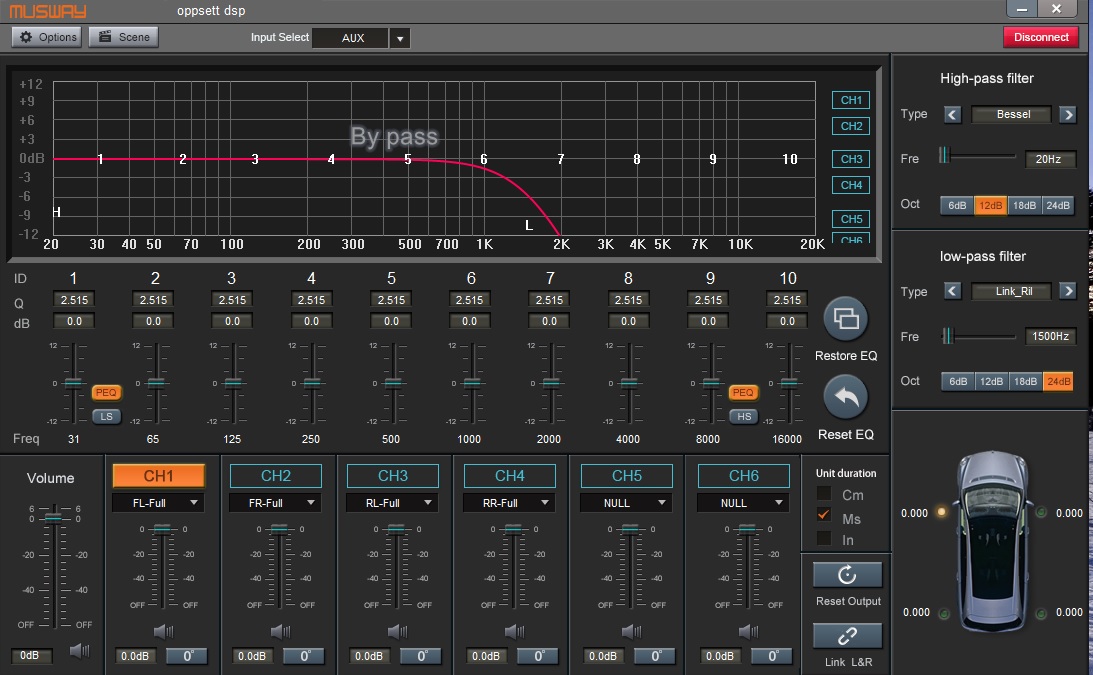1093x675 pixels.
Task: Click the Reset Output icon button
Action: [847, 575]
